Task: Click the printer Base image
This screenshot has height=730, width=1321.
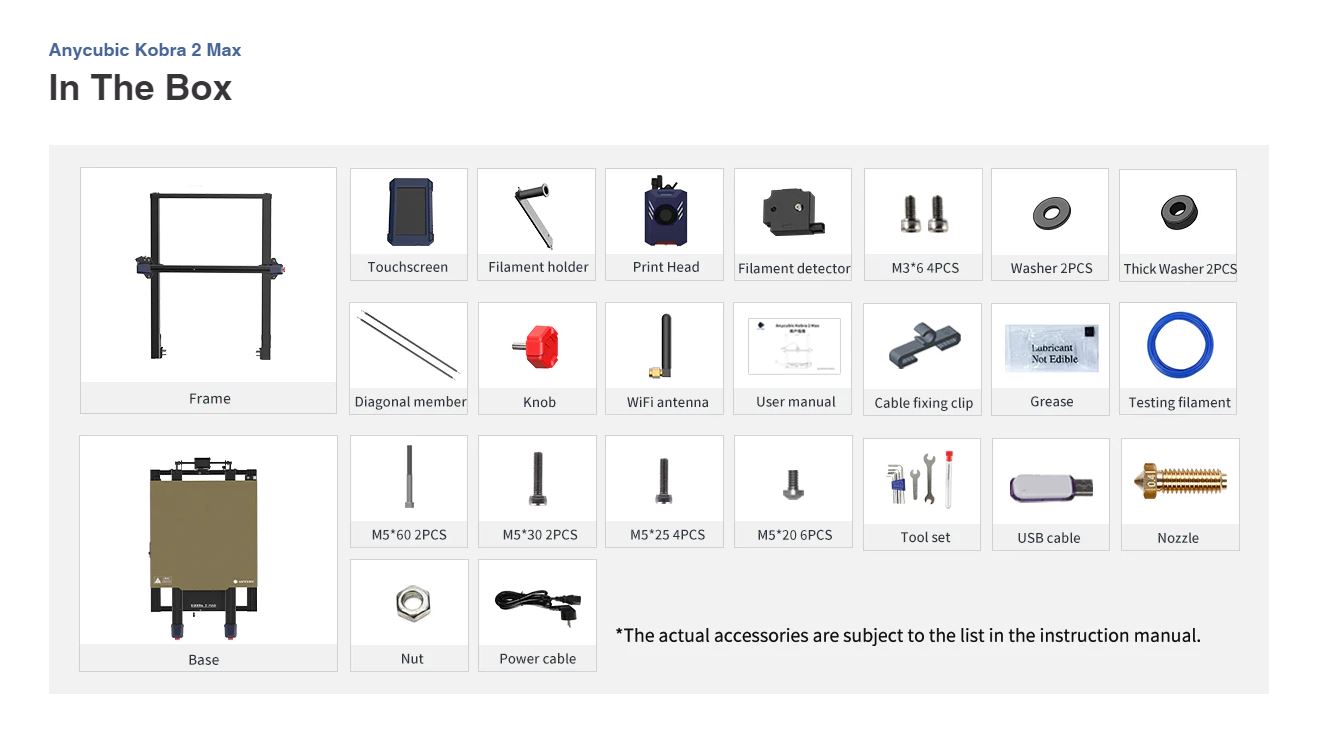Action: 204,548
